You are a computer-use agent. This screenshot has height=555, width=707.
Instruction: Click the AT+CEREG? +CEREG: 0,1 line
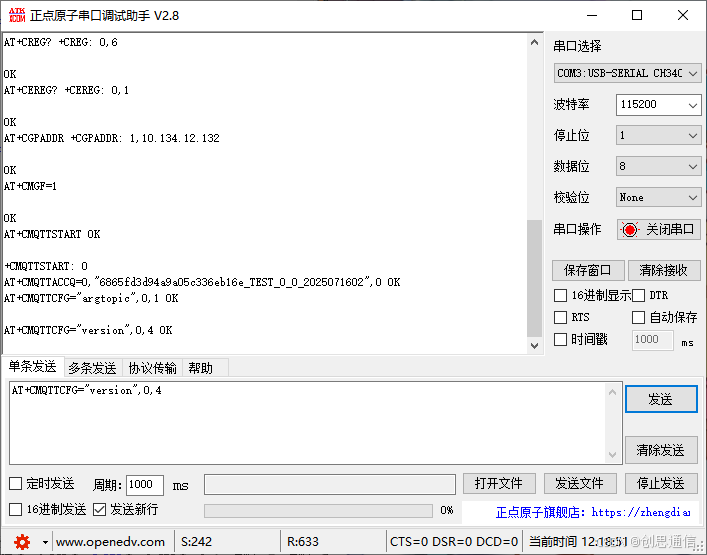coord(66,90)
